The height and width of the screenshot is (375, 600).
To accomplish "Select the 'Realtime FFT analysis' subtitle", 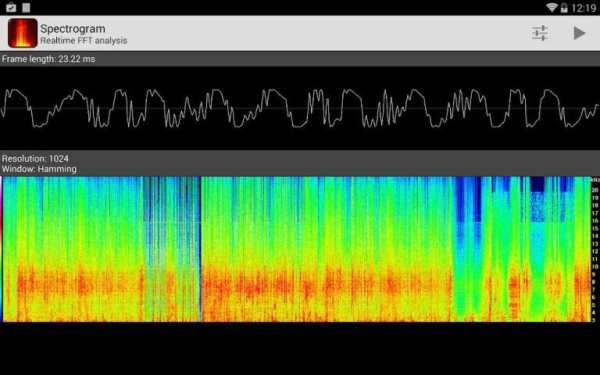I will click(84, 41).
